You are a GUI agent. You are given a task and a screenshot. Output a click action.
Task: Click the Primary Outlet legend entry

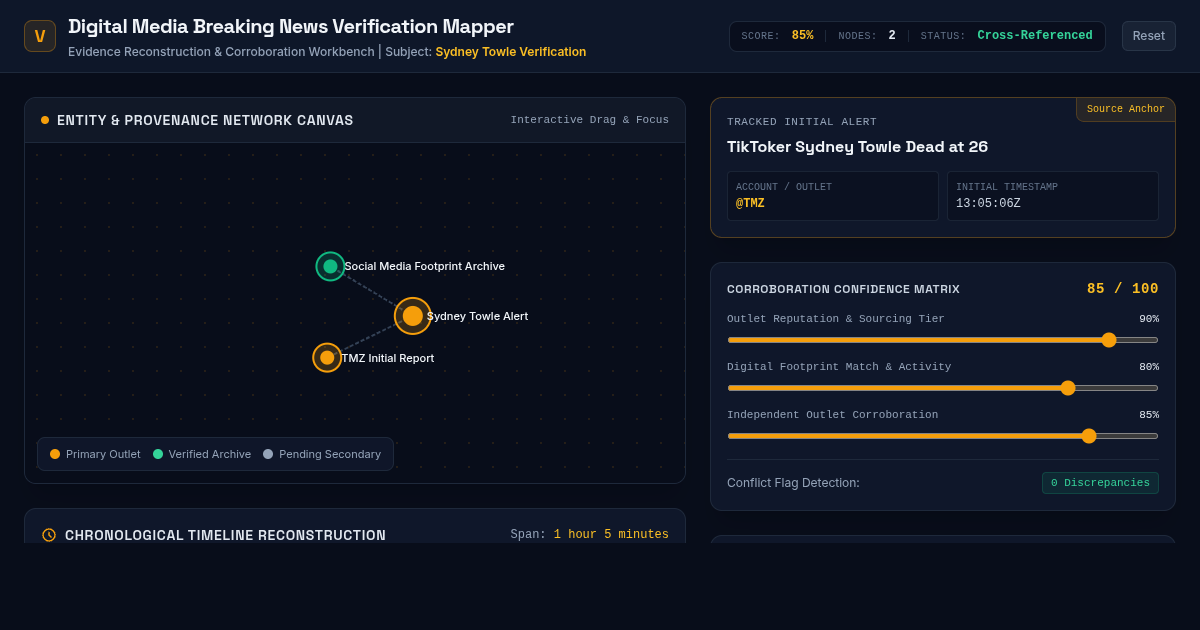(95, 454)
